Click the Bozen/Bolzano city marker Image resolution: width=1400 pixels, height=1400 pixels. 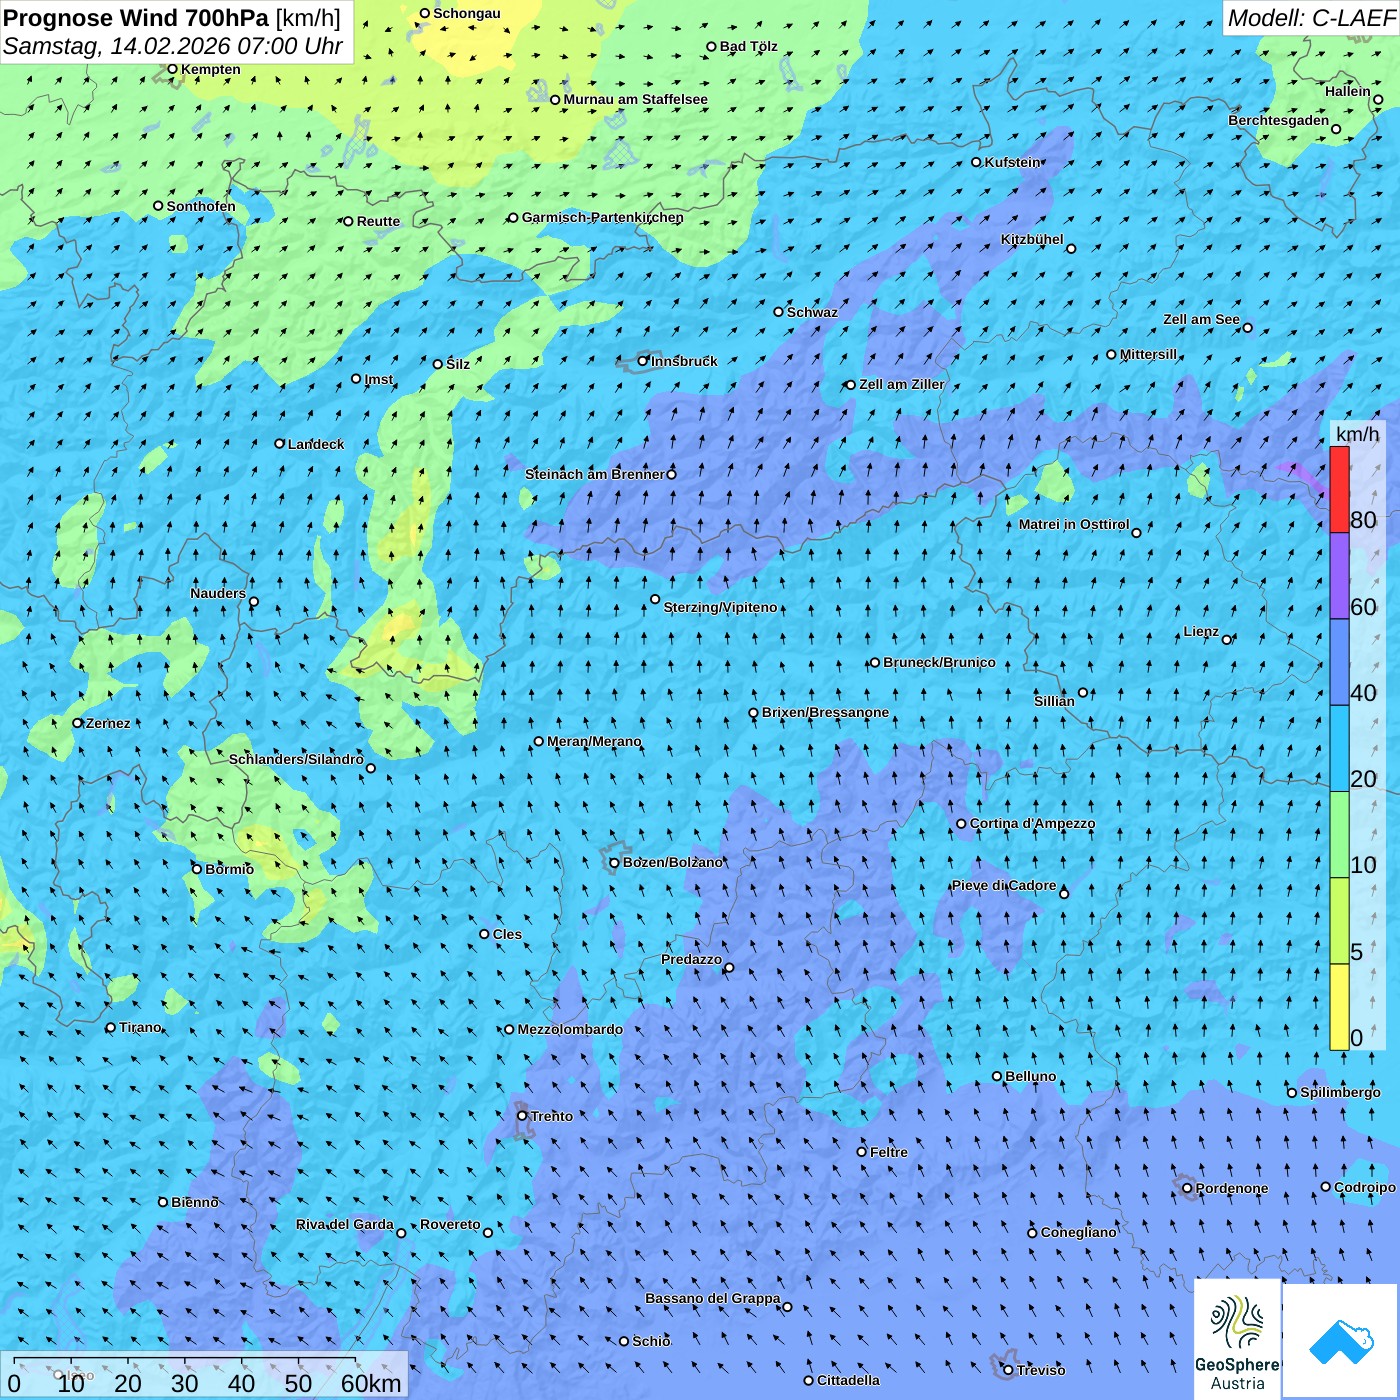[x=614, y=862]
